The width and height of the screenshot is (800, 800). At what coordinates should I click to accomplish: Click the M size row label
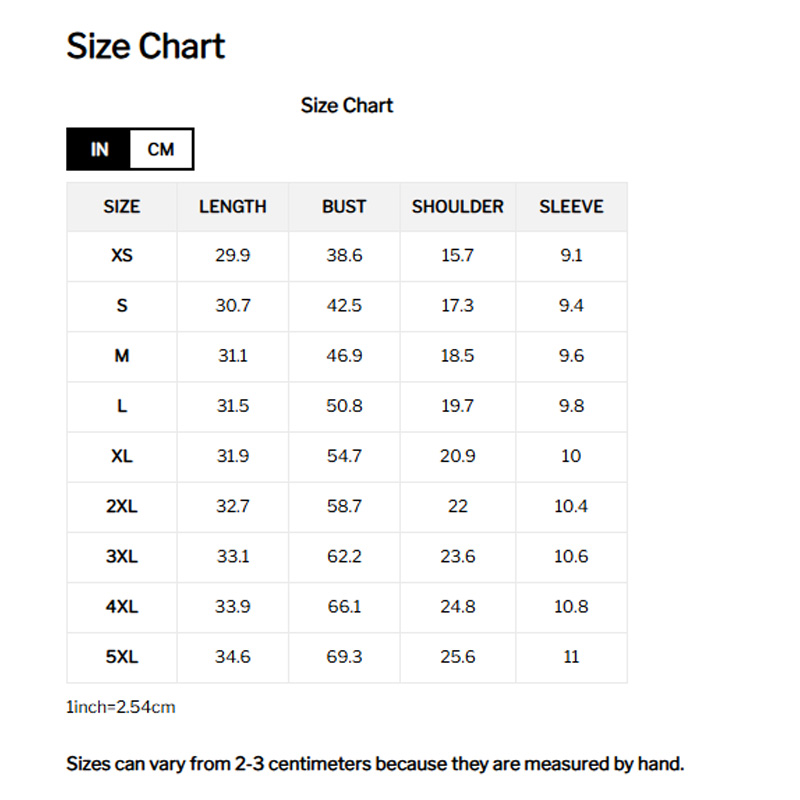click(x=122, y=356)
